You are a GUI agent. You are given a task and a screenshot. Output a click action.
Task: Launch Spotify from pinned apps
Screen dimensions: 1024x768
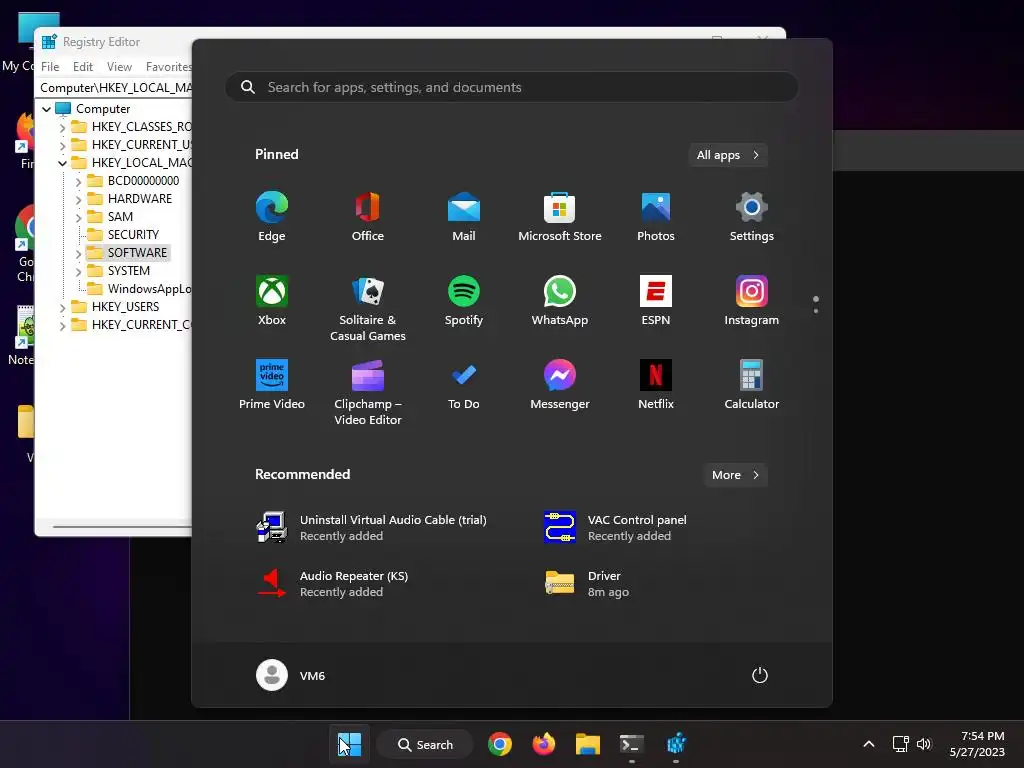[464, 300]
